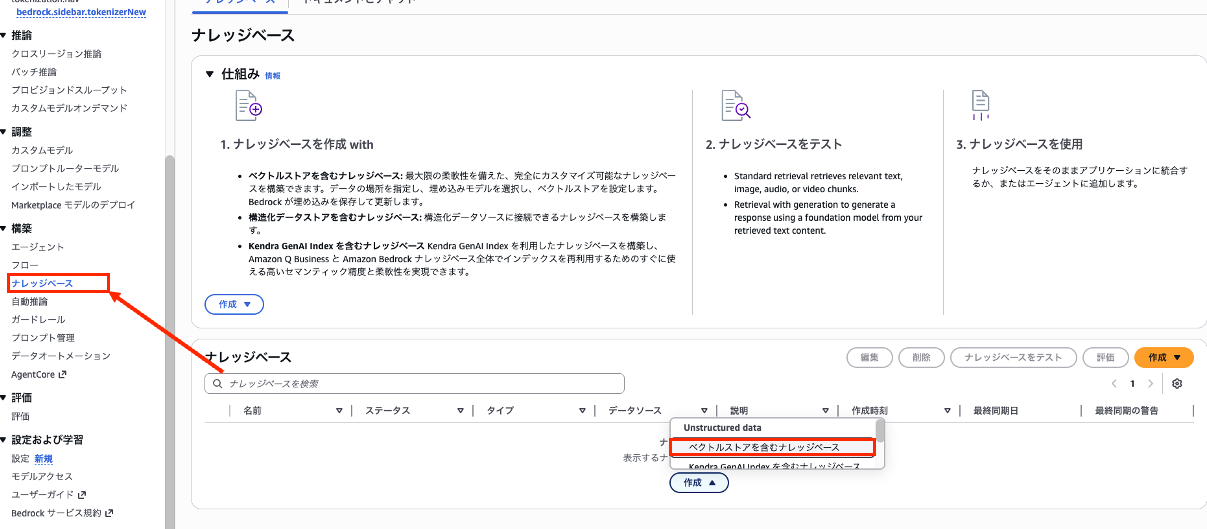The image size is (1207, 529).
Task: Open ユーザーガイド external link in sidebar
Action: [x=49, y=494]
